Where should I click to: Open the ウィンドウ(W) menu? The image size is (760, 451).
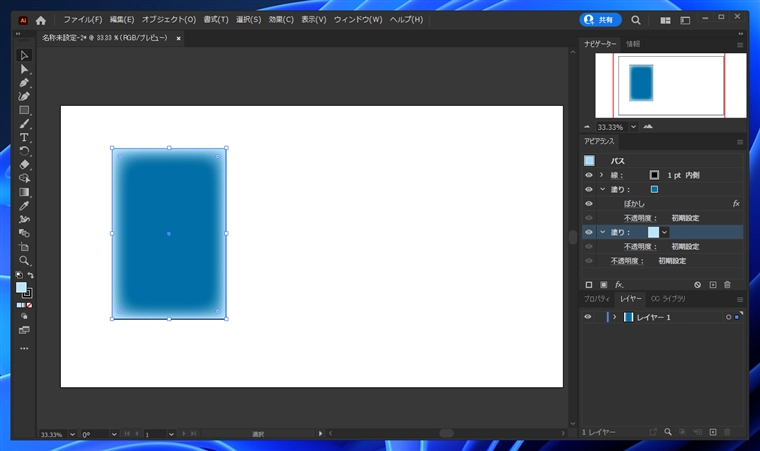click(358, 20)
